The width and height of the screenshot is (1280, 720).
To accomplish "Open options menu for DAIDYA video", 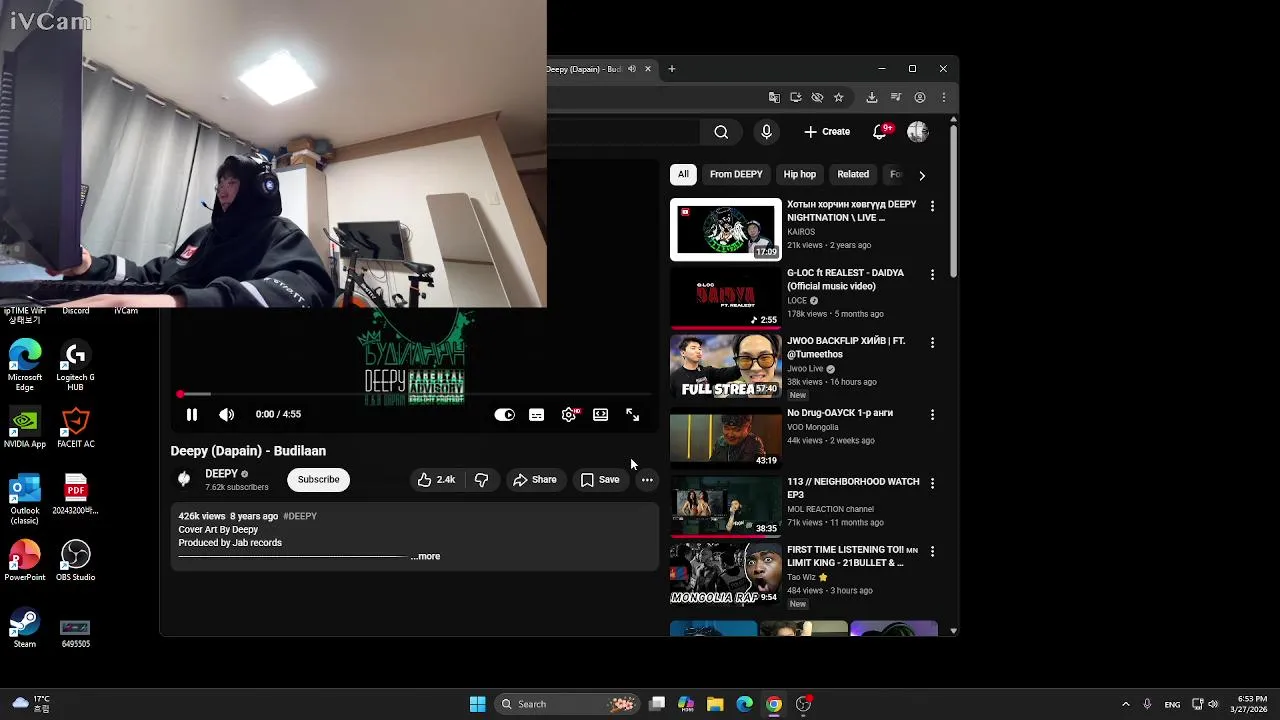I will pyautogui.click(x=932, y=274).
